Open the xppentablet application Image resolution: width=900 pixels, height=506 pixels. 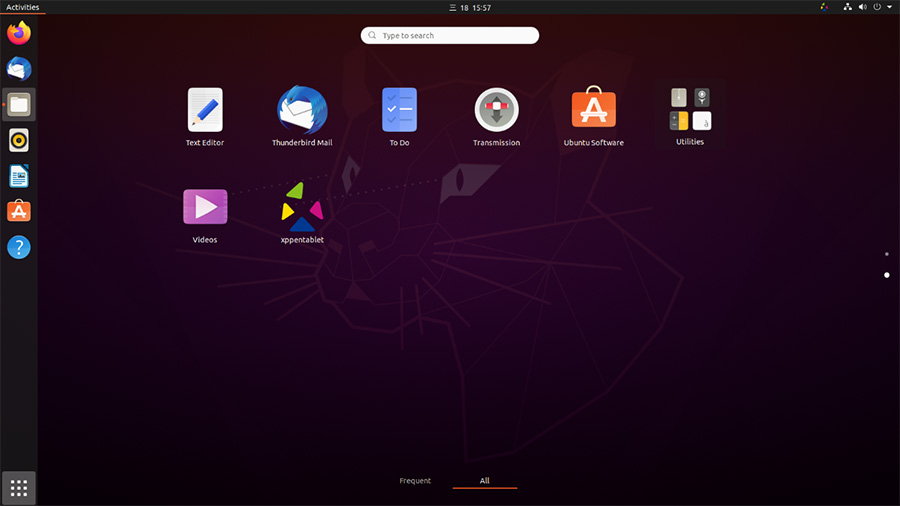pos(302,207)
